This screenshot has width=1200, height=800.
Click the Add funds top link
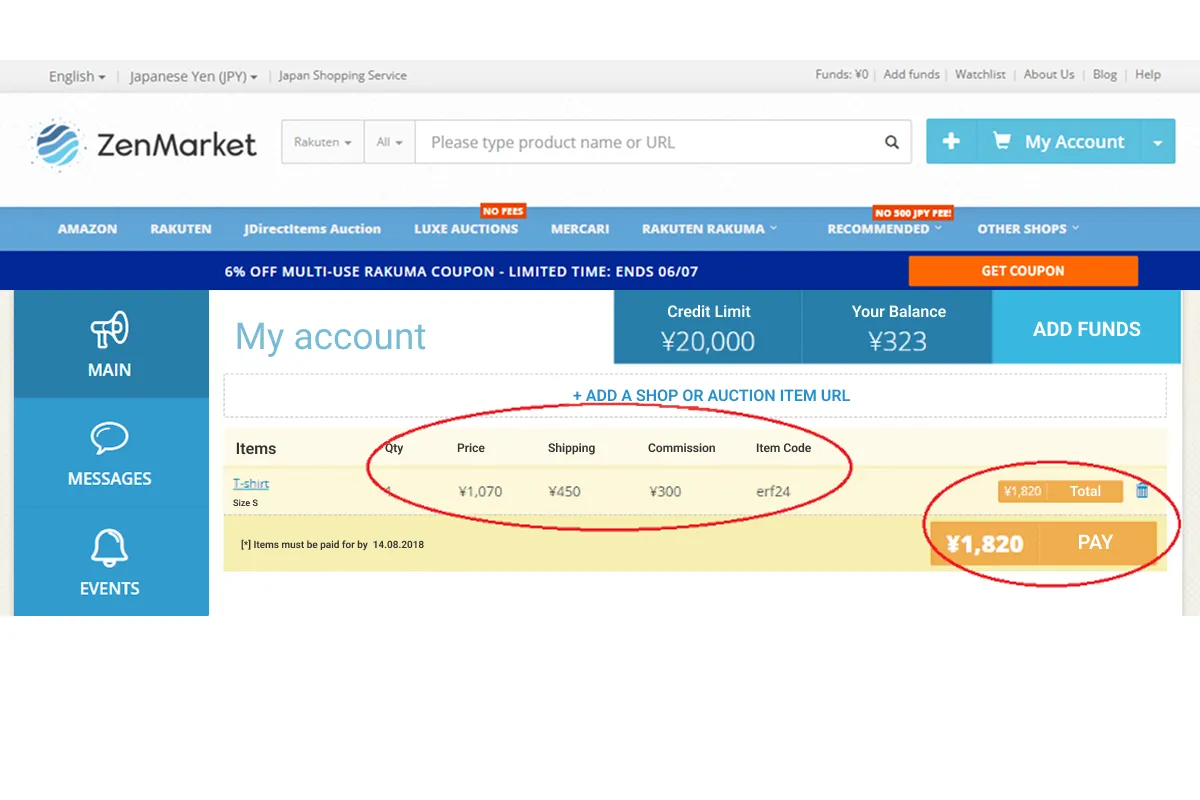click(x=912, y=74)
